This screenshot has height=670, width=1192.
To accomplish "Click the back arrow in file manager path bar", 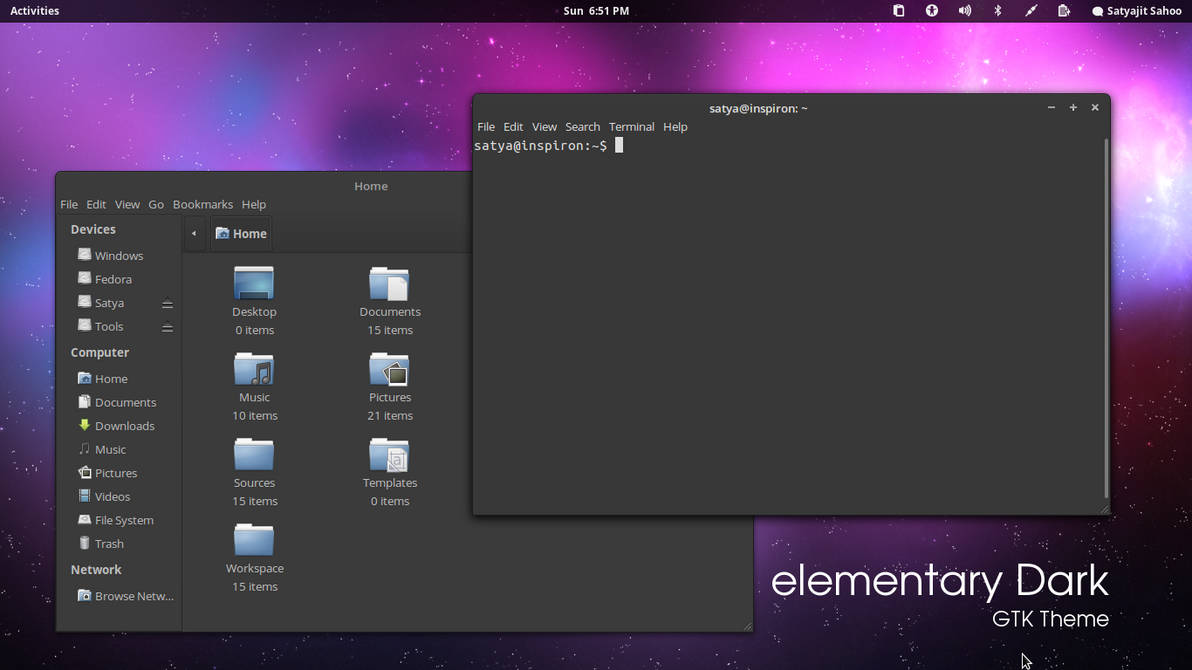I will pos(194,233).
